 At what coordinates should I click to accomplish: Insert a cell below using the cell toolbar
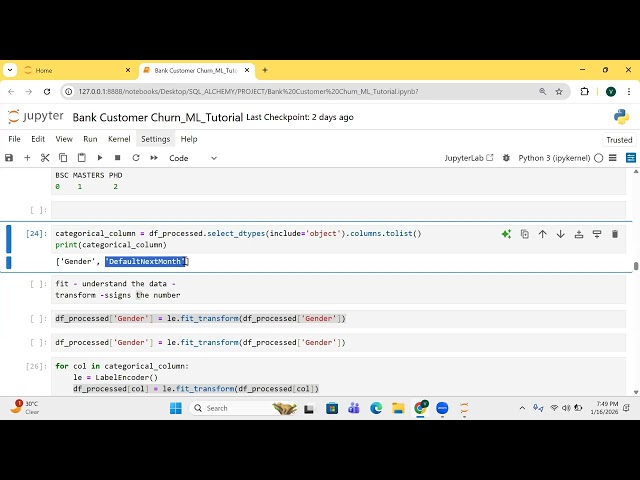tap(597, 234)
